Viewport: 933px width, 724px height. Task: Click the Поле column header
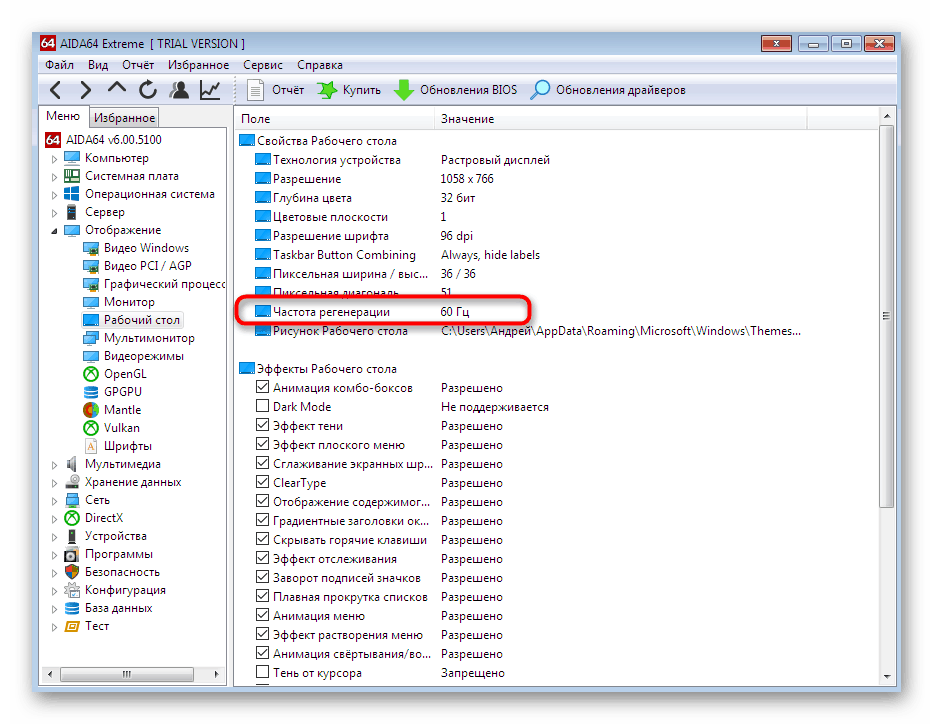[x=335, y=119]
